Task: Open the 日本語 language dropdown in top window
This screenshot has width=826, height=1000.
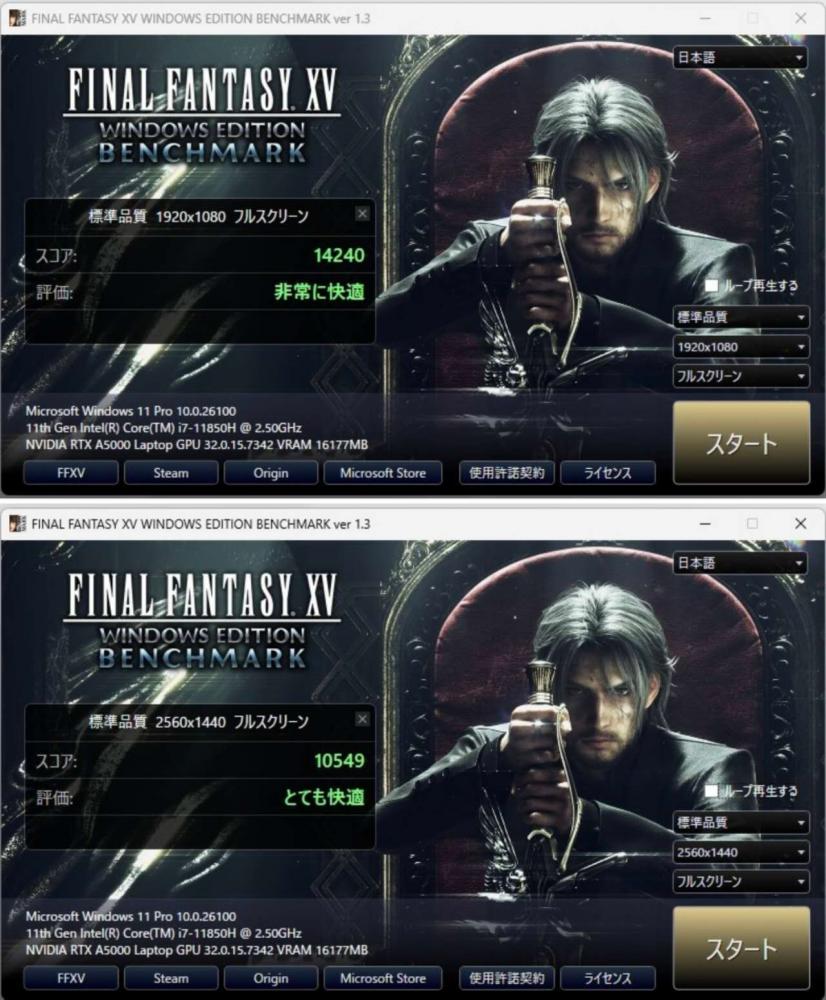Action: click(740, 57)
